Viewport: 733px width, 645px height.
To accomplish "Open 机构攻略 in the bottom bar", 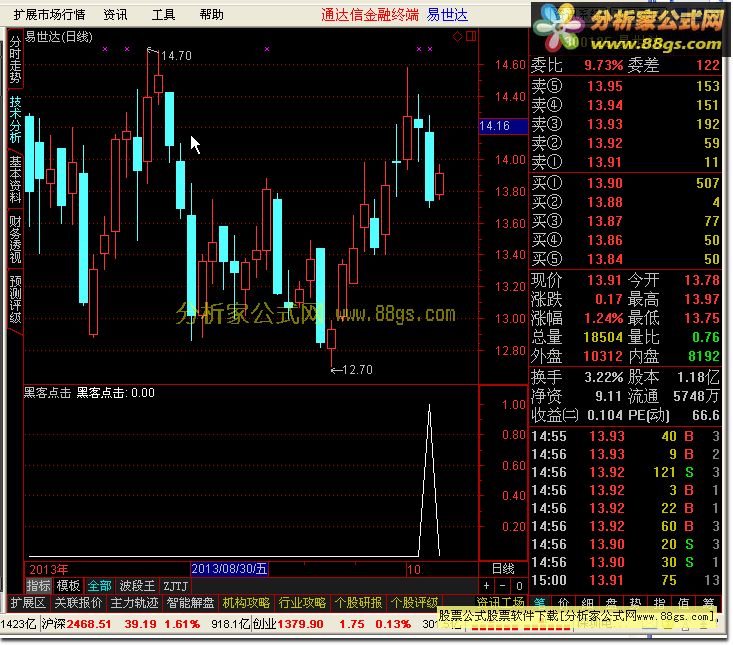I will [246, 602].
